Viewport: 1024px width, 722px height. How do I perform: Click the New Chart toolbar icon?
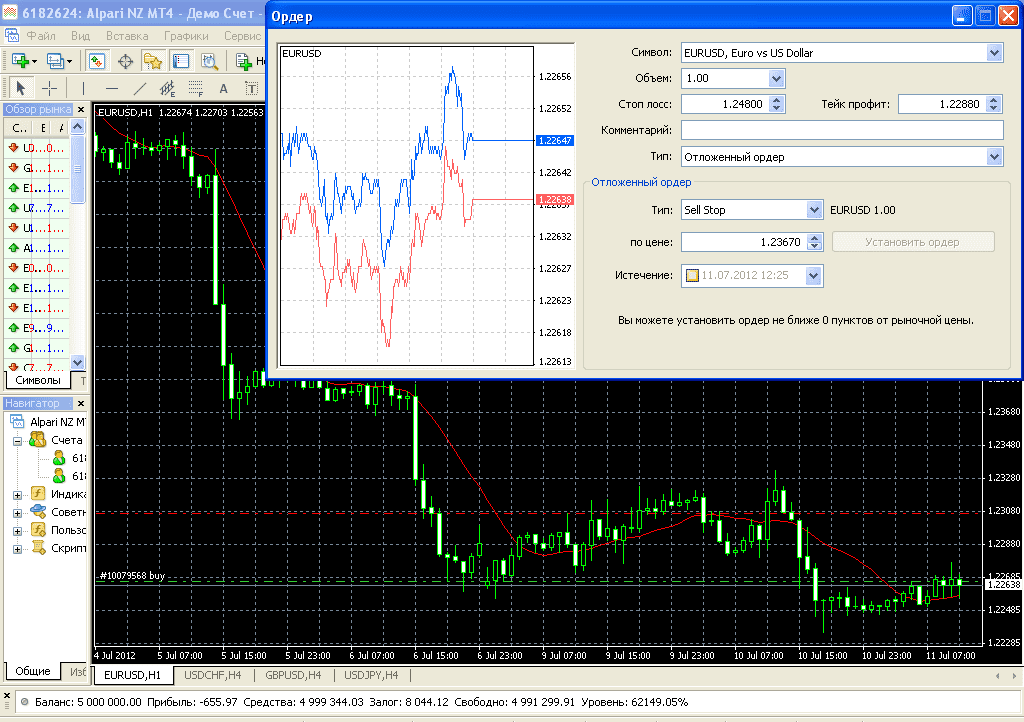pyautogui.click(x=20, y=61)
